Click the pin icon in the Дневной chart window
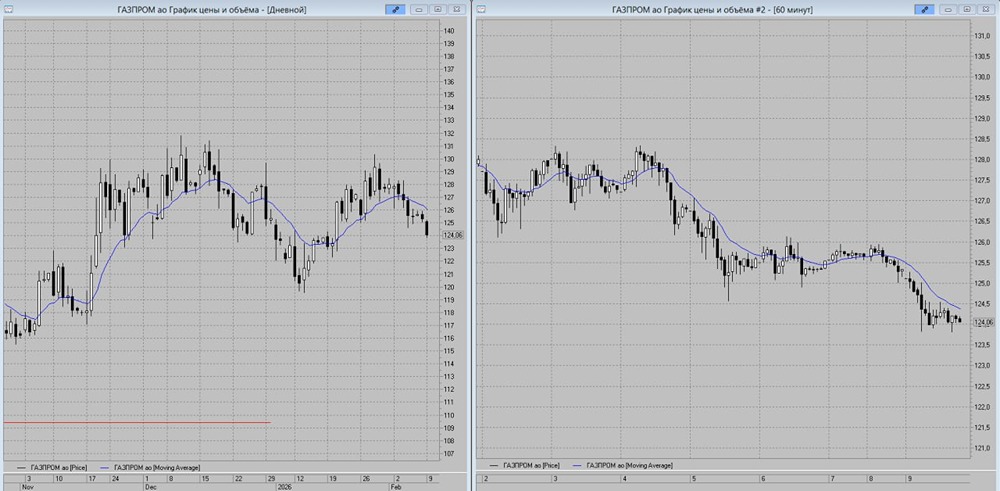The image size is (1000, 491). (x=395, y=9)
